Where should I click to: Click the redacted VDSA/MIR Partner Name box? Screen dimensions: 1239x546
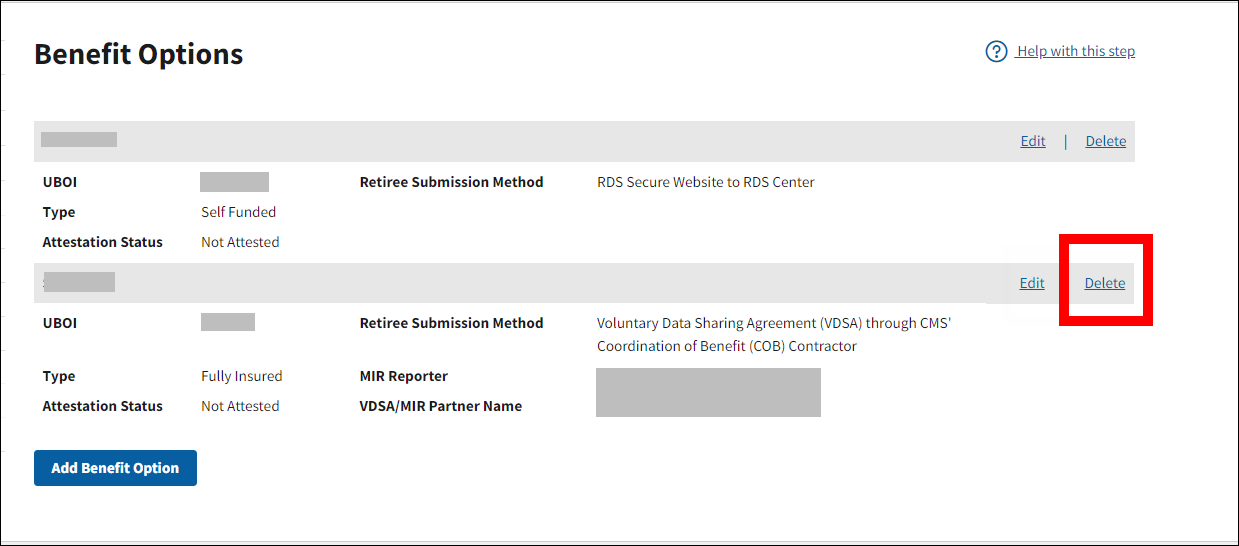click(708, 392)
